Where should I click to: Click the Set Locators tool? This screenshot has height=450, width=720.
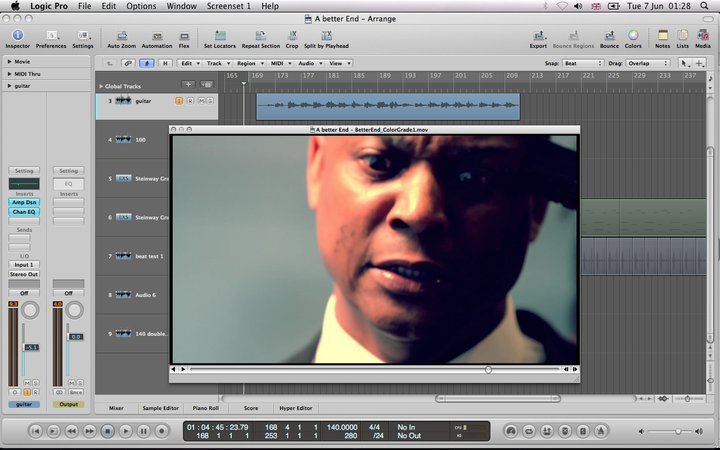tap(219, 39)
